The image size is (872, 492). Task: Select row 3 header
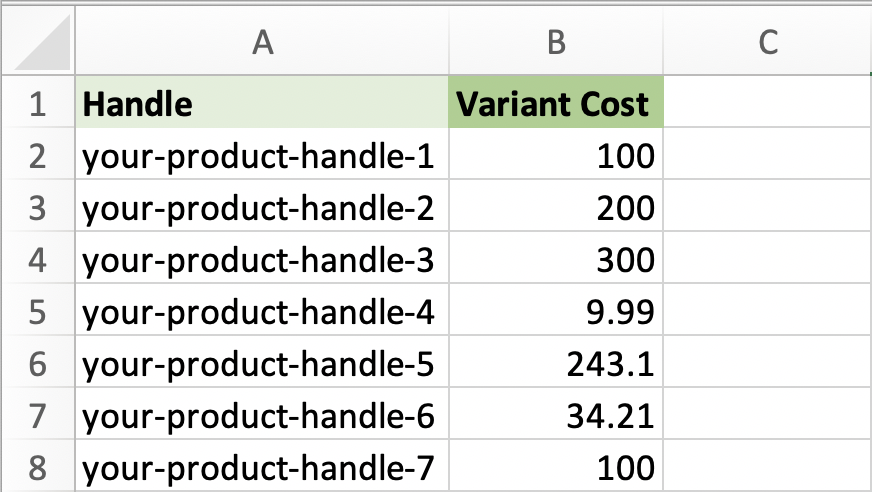[38, 206]
